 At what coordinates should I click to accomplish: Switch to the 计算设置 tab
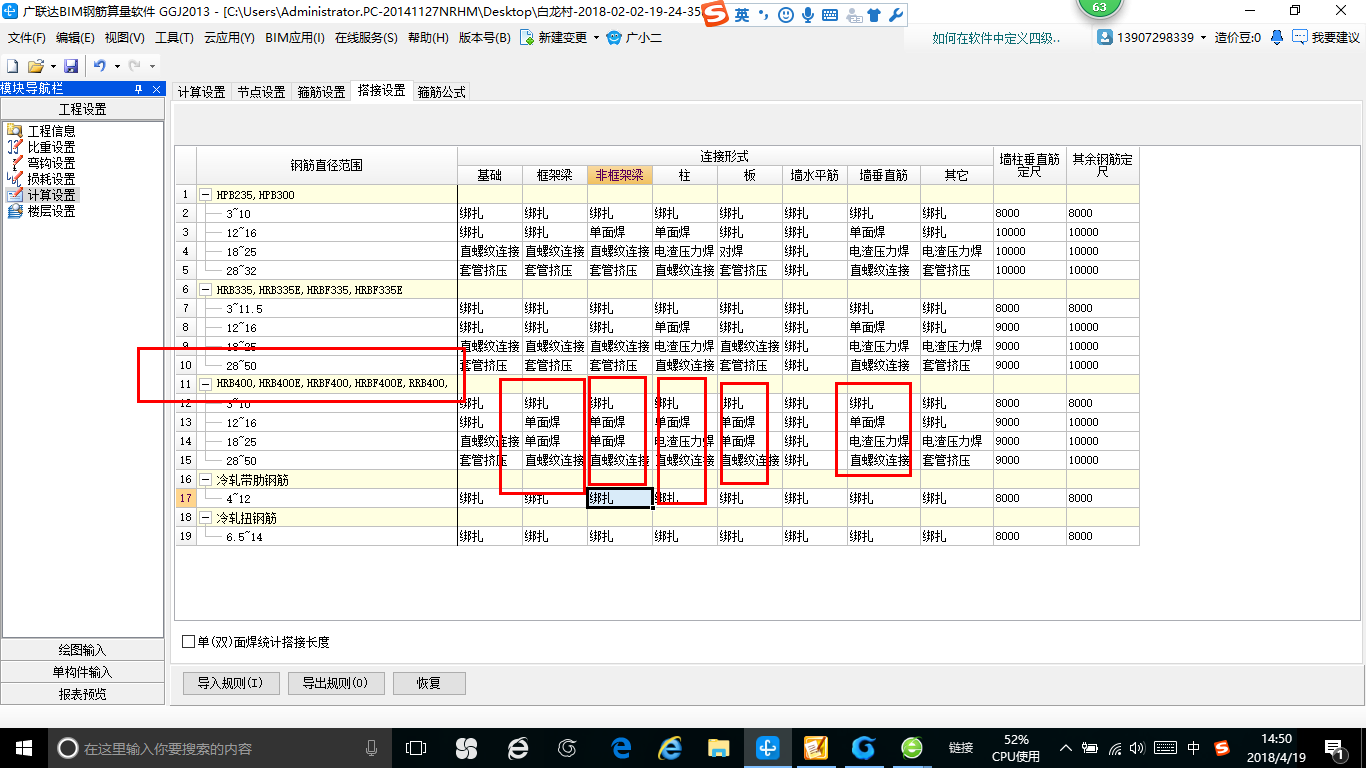[202, 92]
